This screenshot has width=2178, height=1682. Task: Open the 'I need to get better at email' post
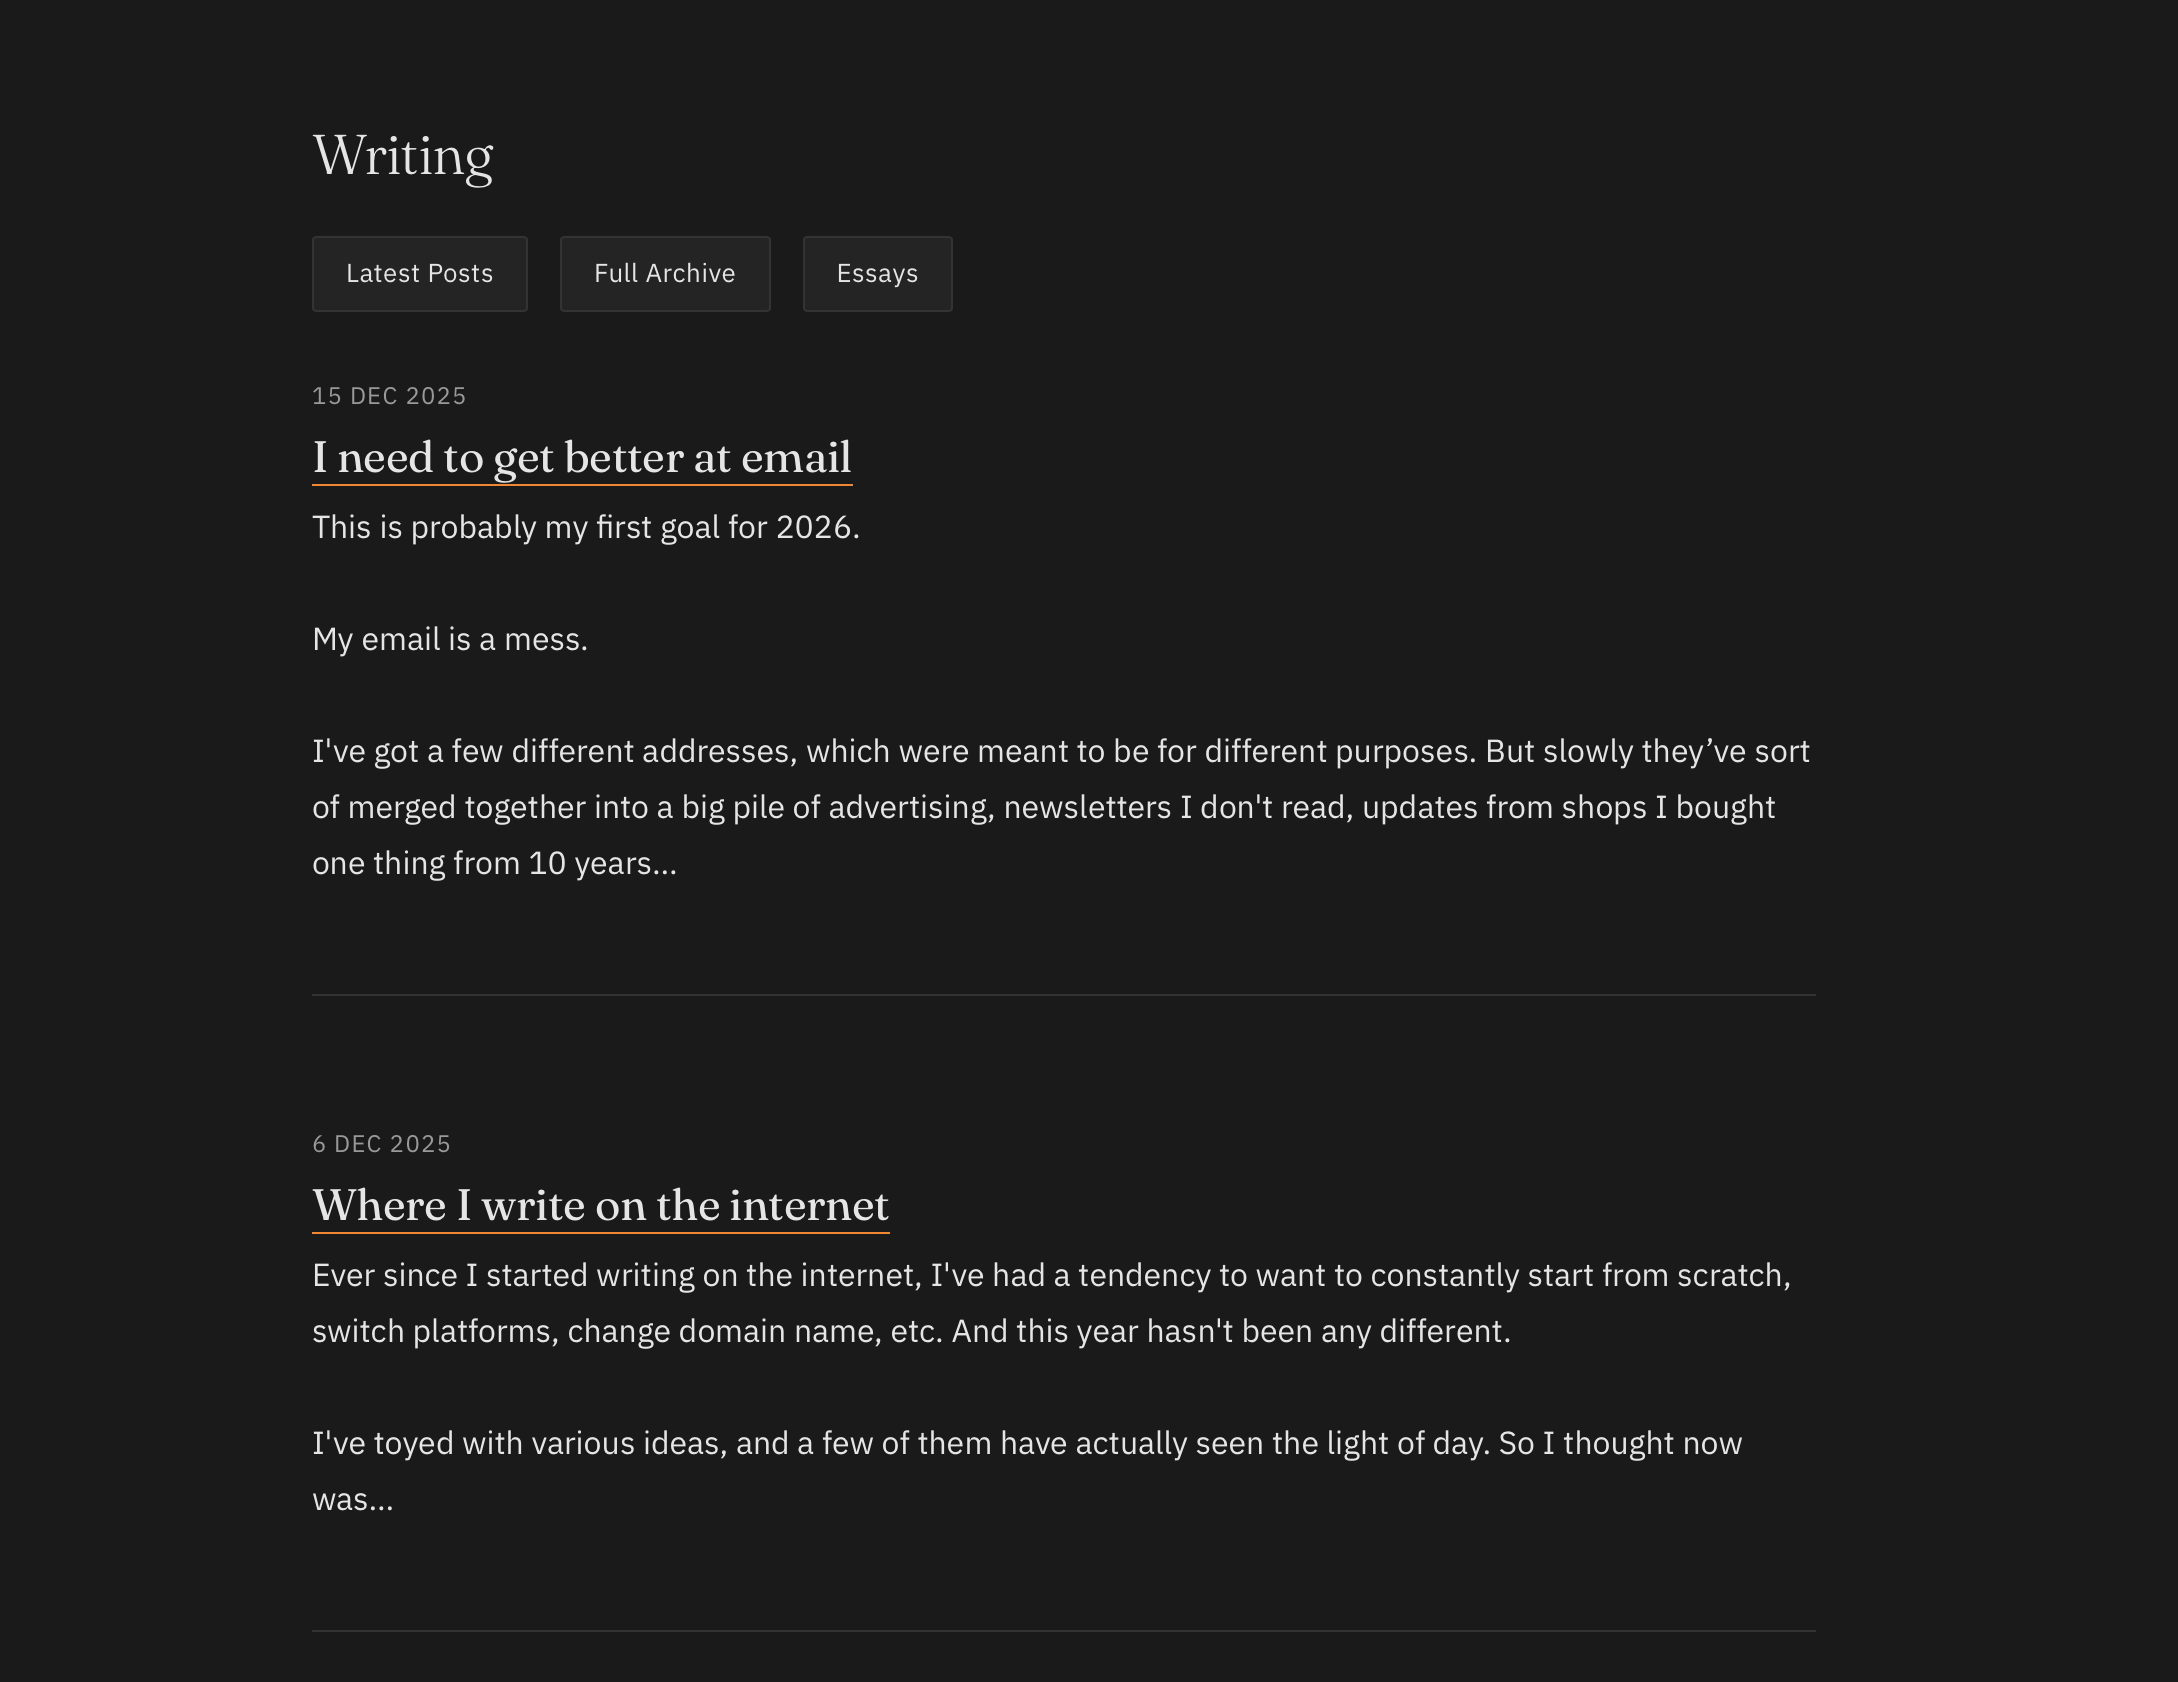click(581, 458)
